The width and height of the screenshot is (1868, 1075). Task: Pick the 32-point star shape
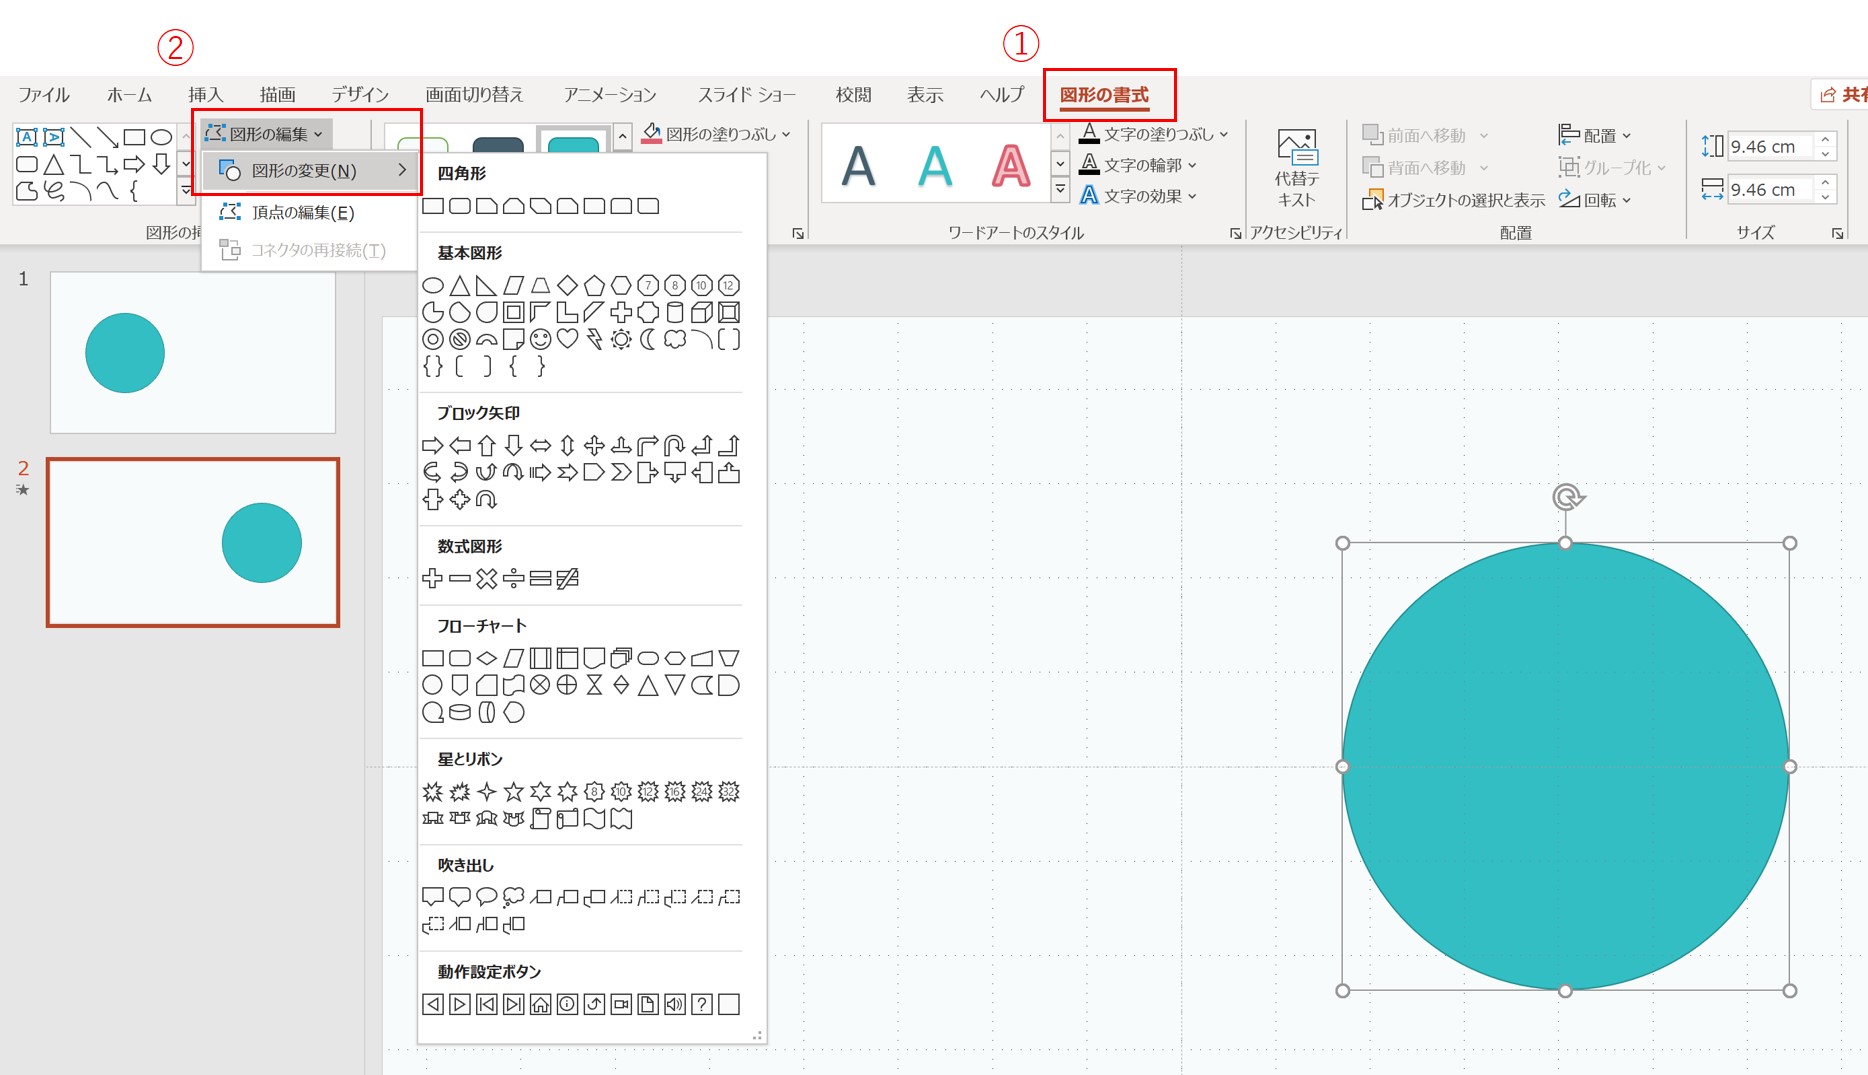[729, 792]
